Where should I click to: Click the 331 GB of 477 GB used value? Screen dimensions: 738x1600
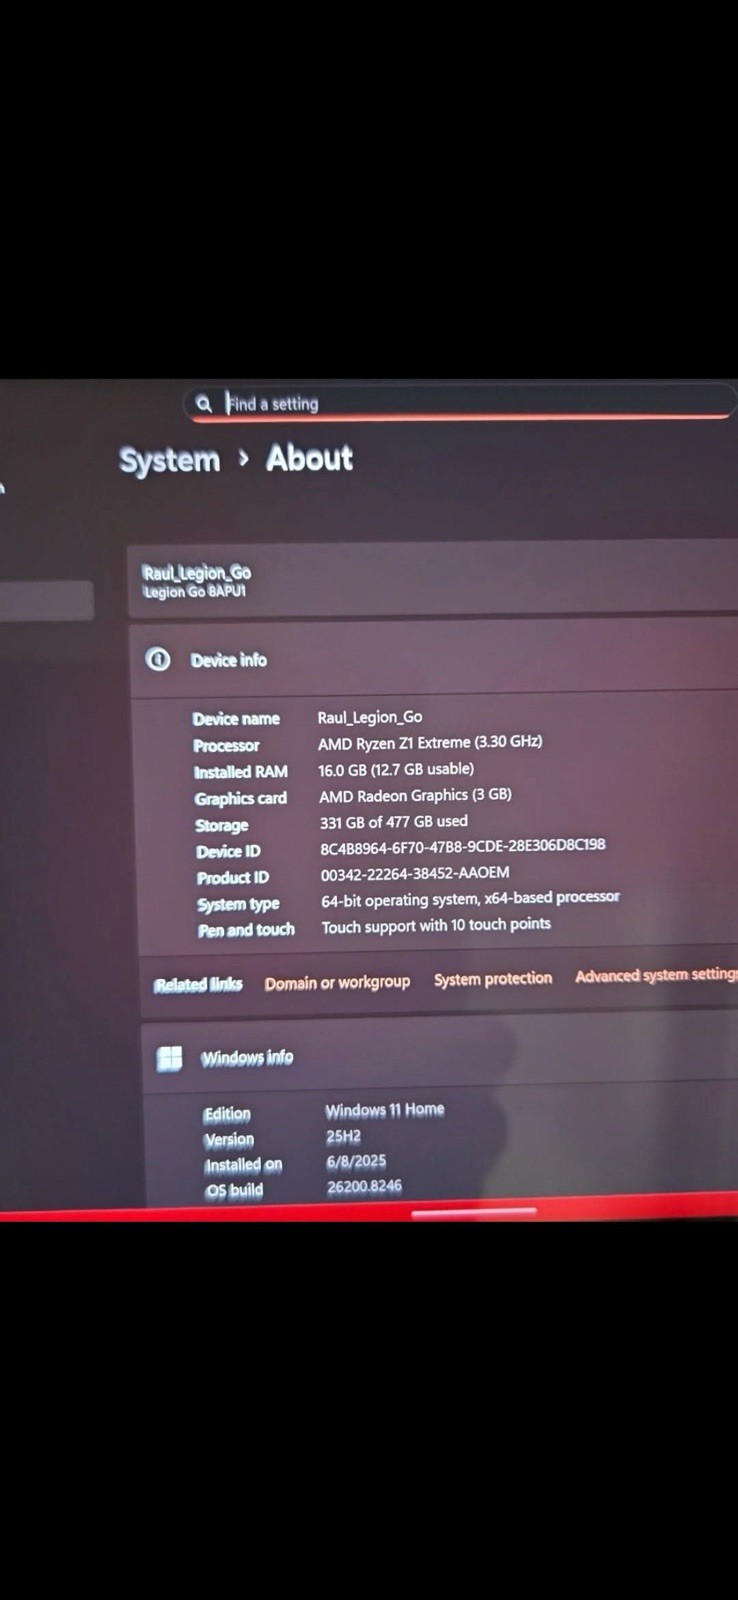tap(394, 821)
